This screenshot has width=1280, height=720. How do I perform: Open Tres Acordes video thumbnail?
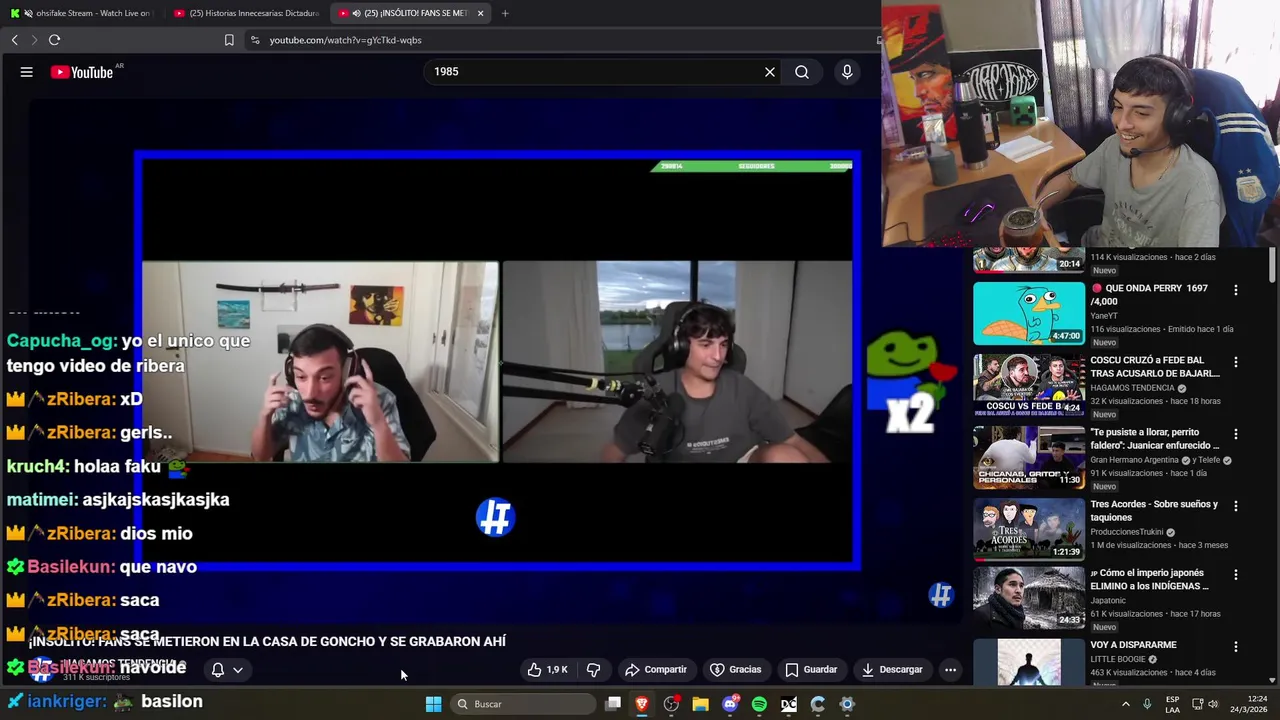click(1029, 528)
